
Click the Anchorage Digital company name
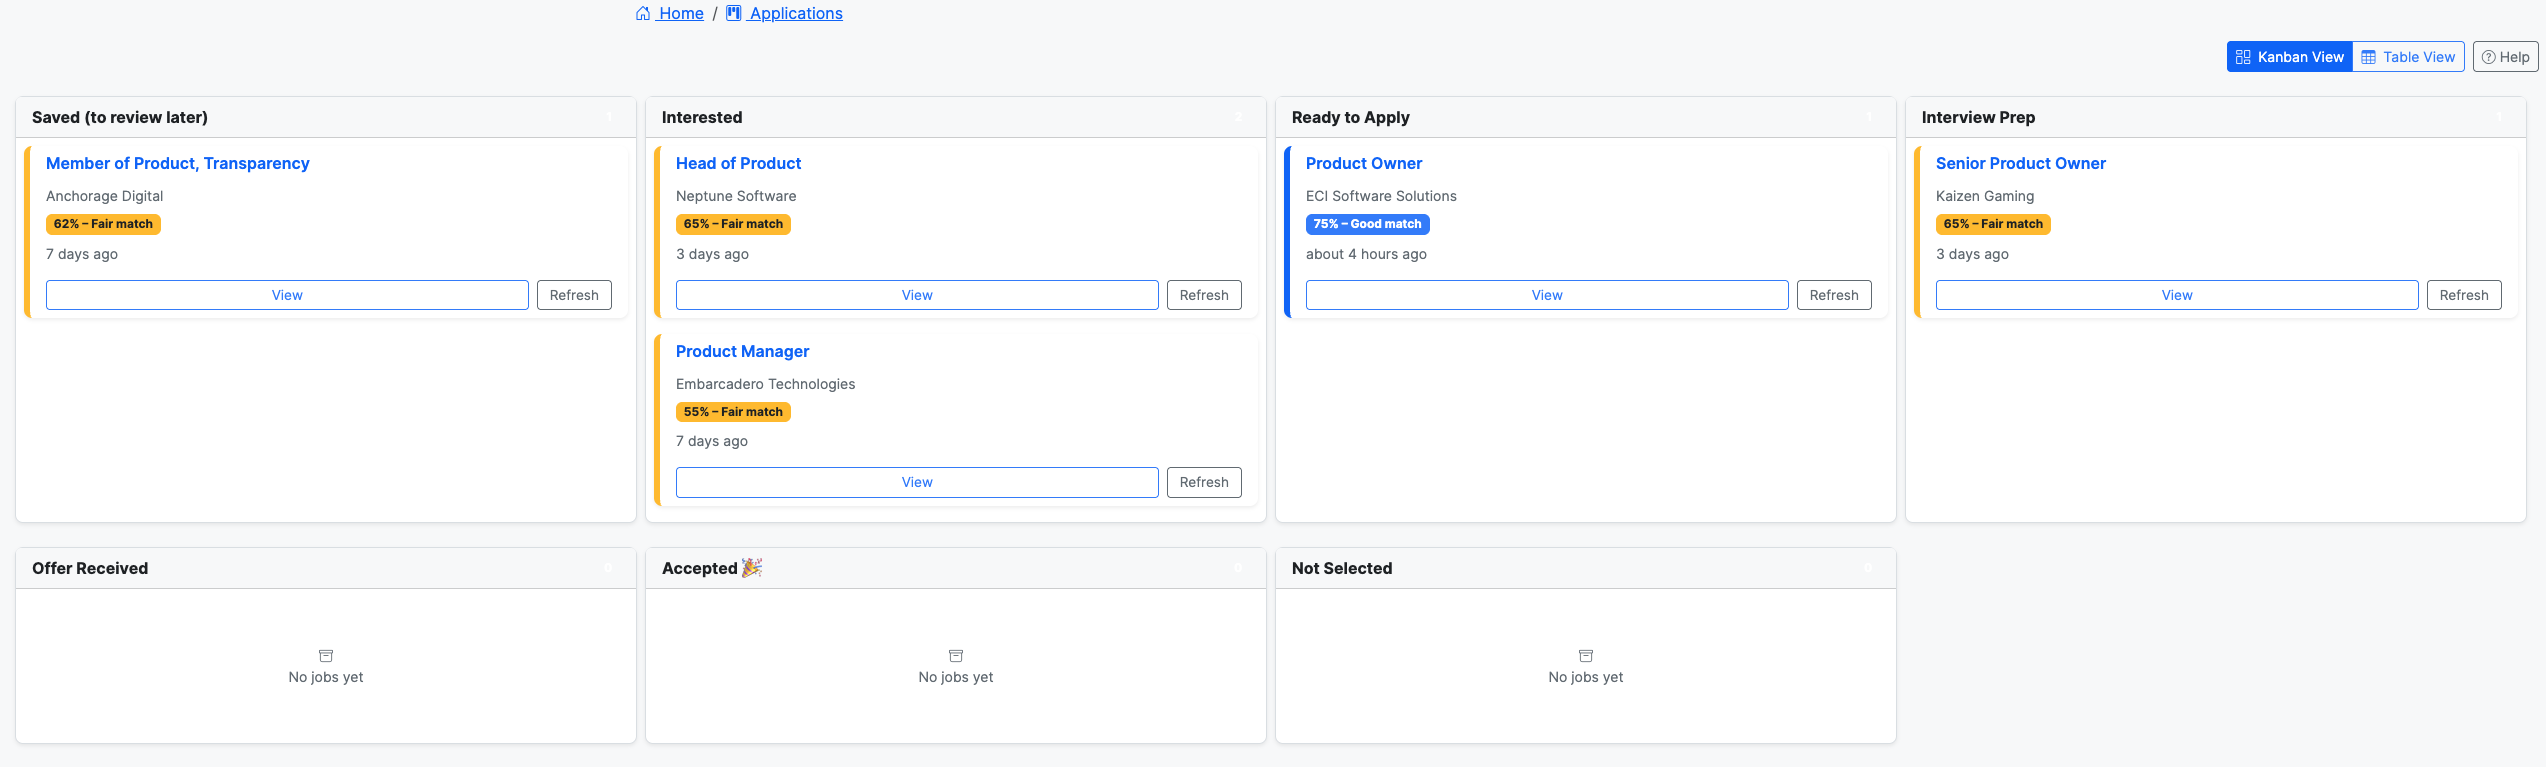104,196
